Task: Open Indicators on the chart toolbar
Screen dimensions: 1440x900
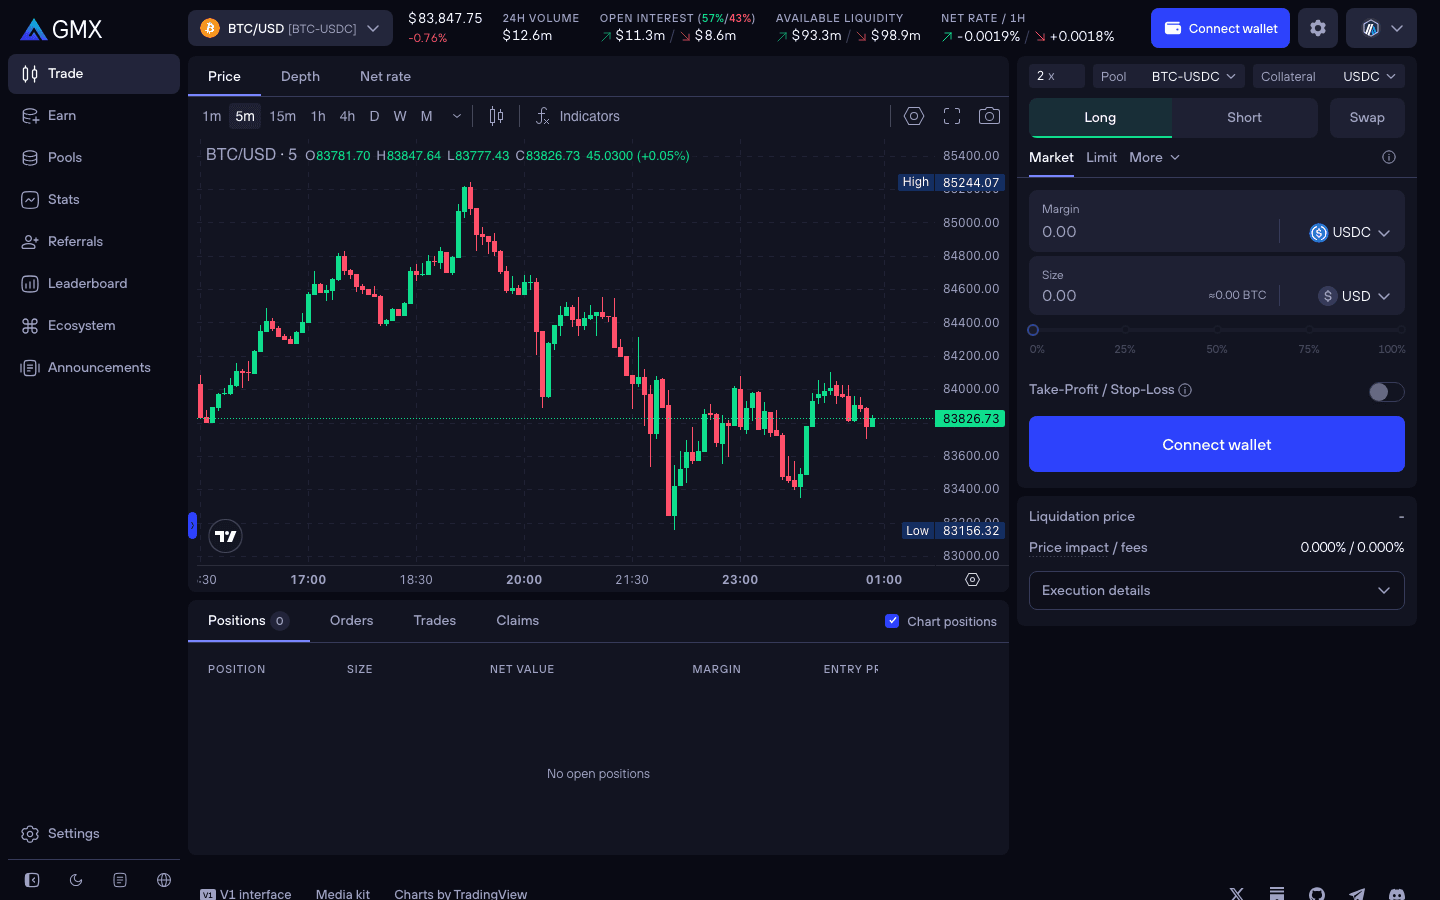Action: 577,116
